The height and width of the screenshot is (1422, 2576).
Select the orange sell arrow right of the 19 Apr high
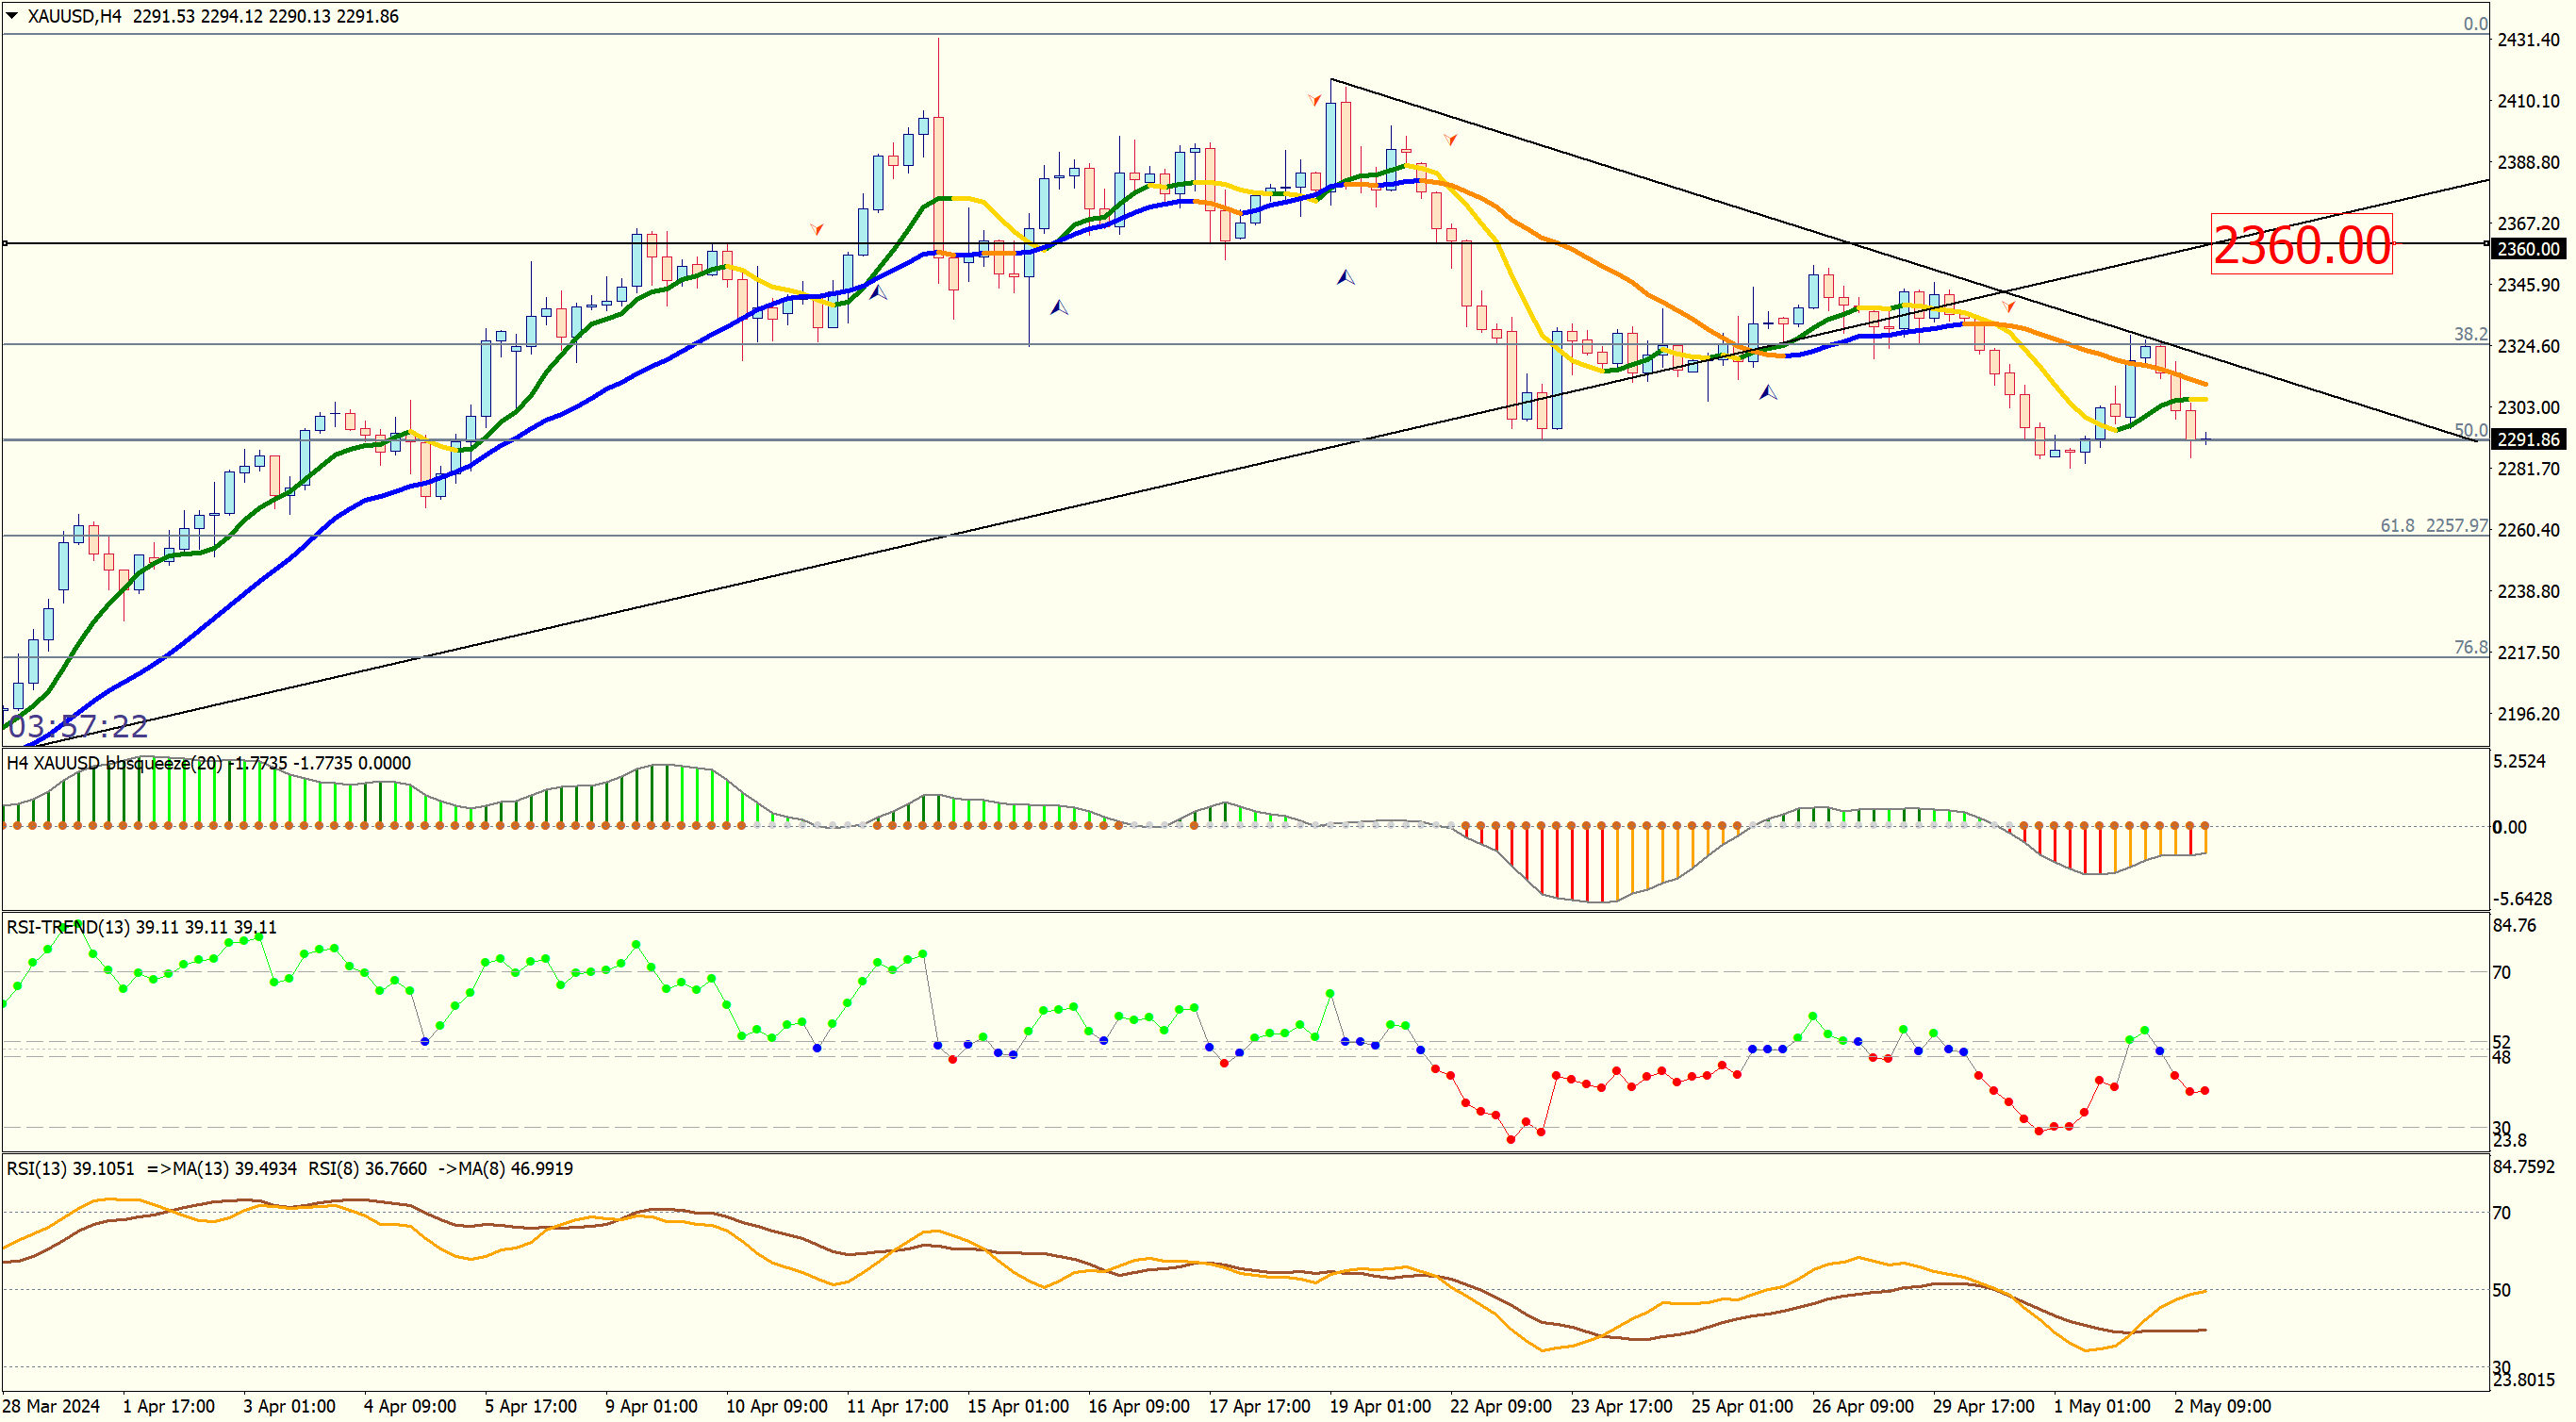(1450, 139)
